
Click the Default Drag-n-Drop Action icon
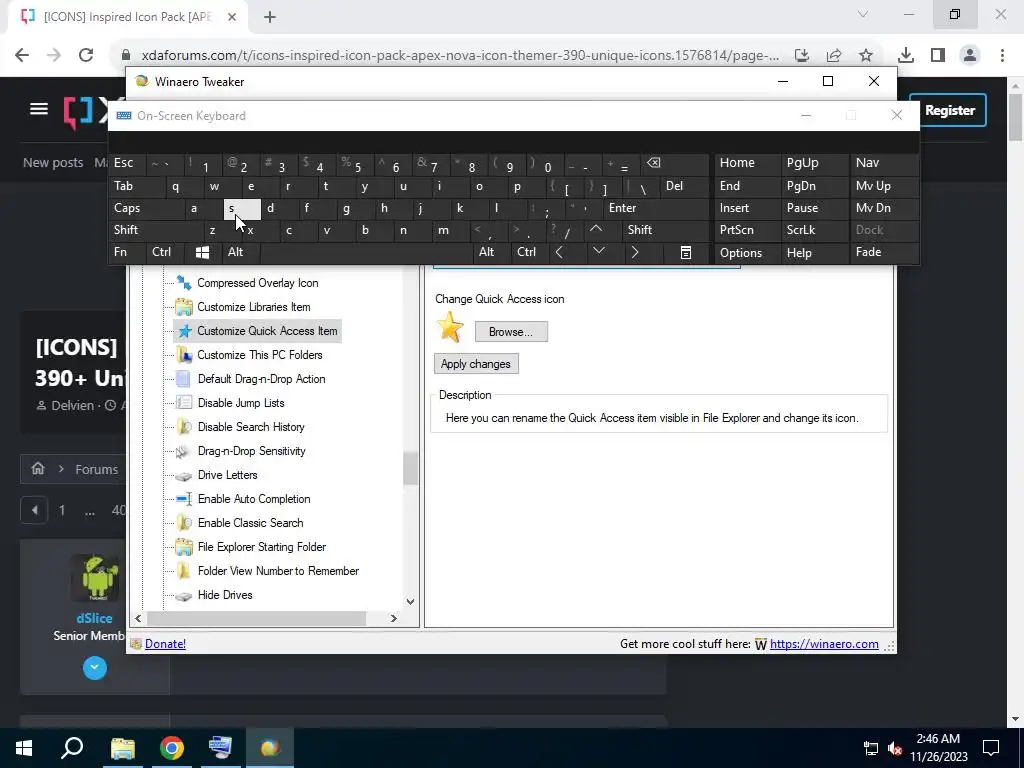184,379
